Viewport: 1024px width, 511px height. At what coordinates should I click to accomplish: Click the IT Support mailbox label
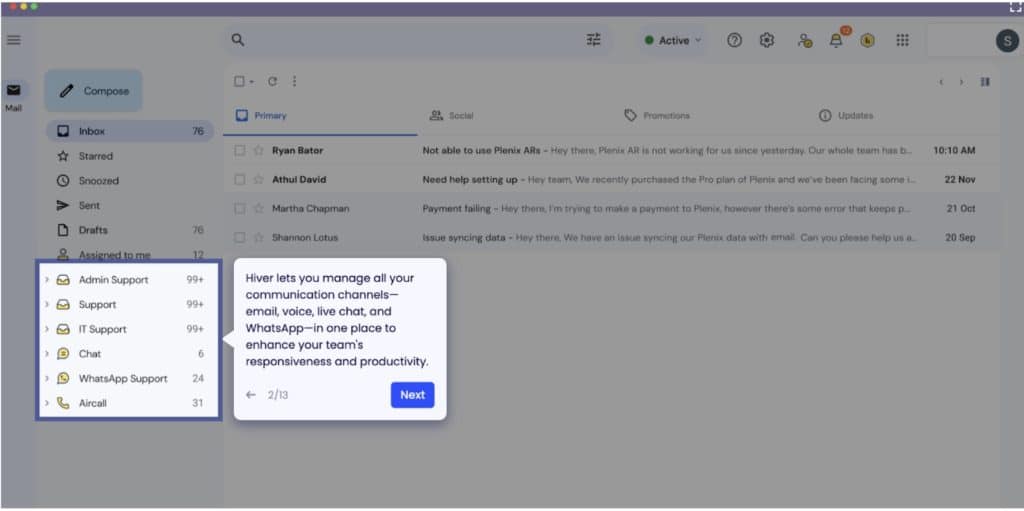pos(103,329)
